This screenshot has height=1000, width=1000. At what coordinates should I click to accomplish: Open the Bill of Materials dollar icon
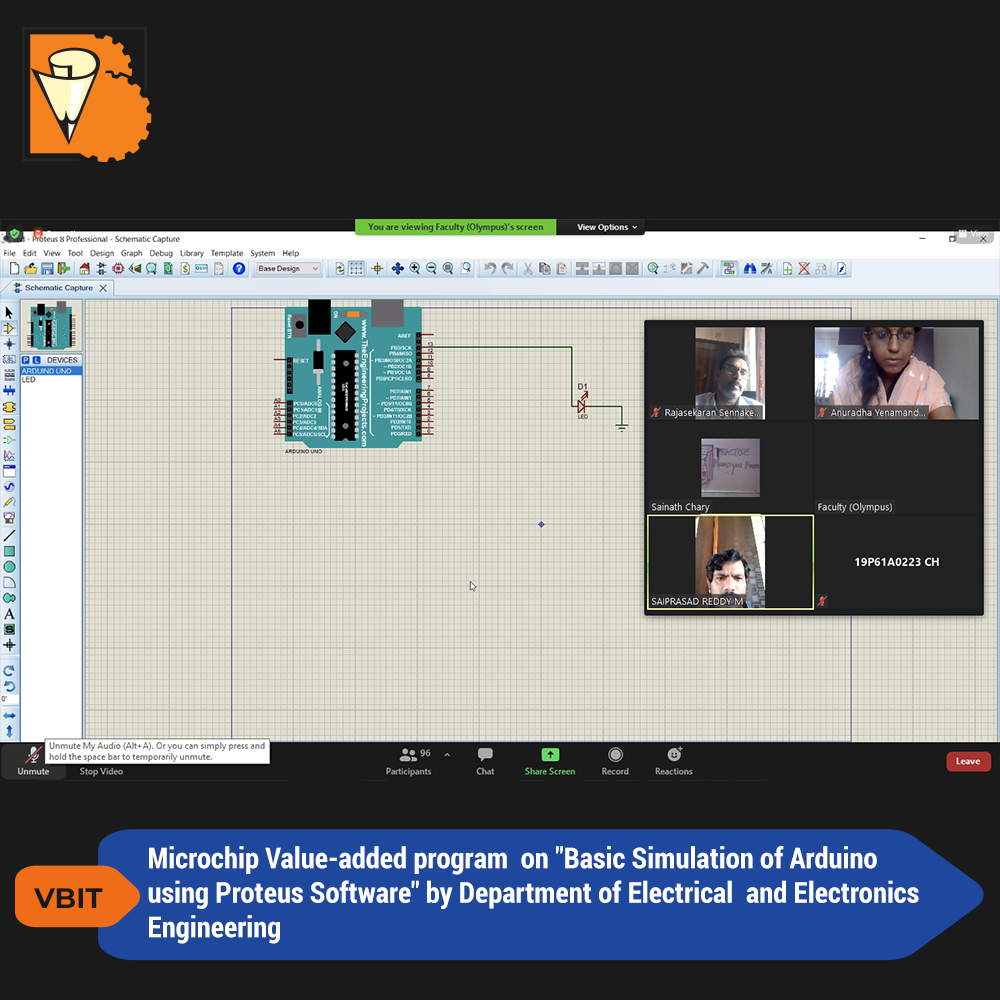[185, 268]
